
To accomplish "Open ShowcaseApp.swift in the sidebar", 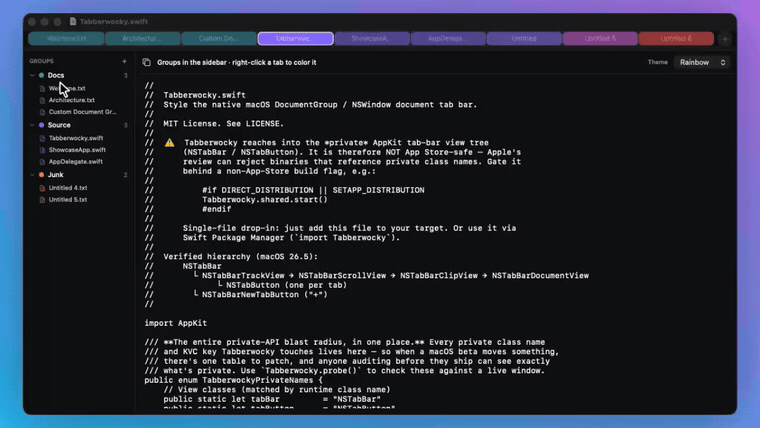I will [x=77, y=150].
